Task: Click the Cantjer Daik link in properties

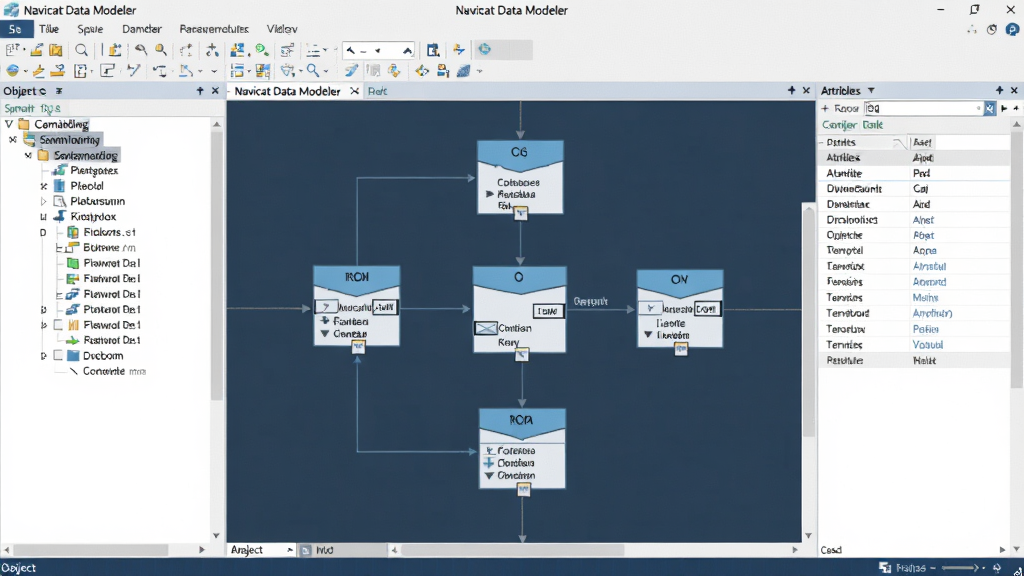Action: [x=852, y=125]
